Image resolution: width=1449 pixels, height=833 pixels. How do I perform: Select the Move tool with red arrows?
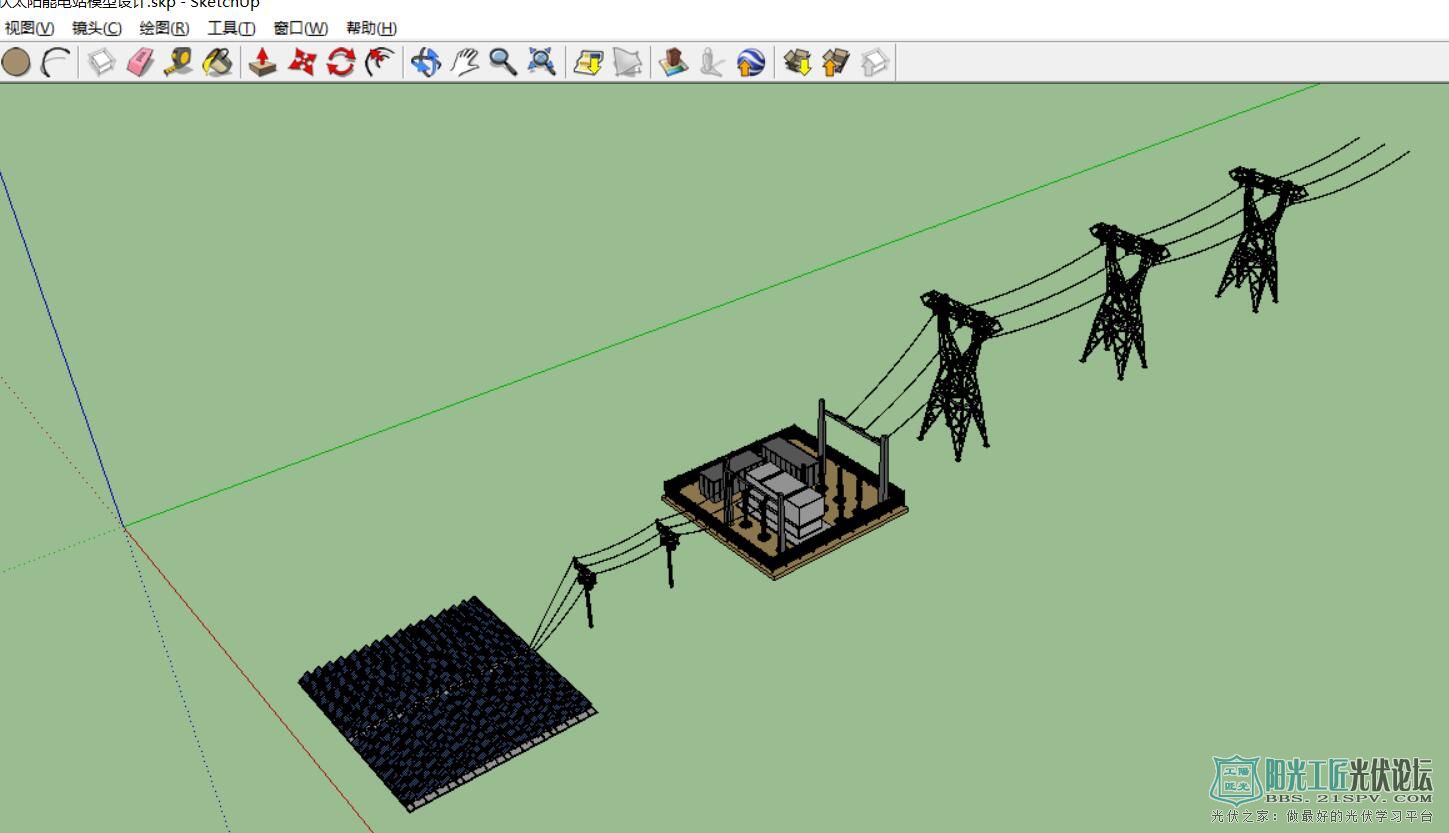click(301, 62)
